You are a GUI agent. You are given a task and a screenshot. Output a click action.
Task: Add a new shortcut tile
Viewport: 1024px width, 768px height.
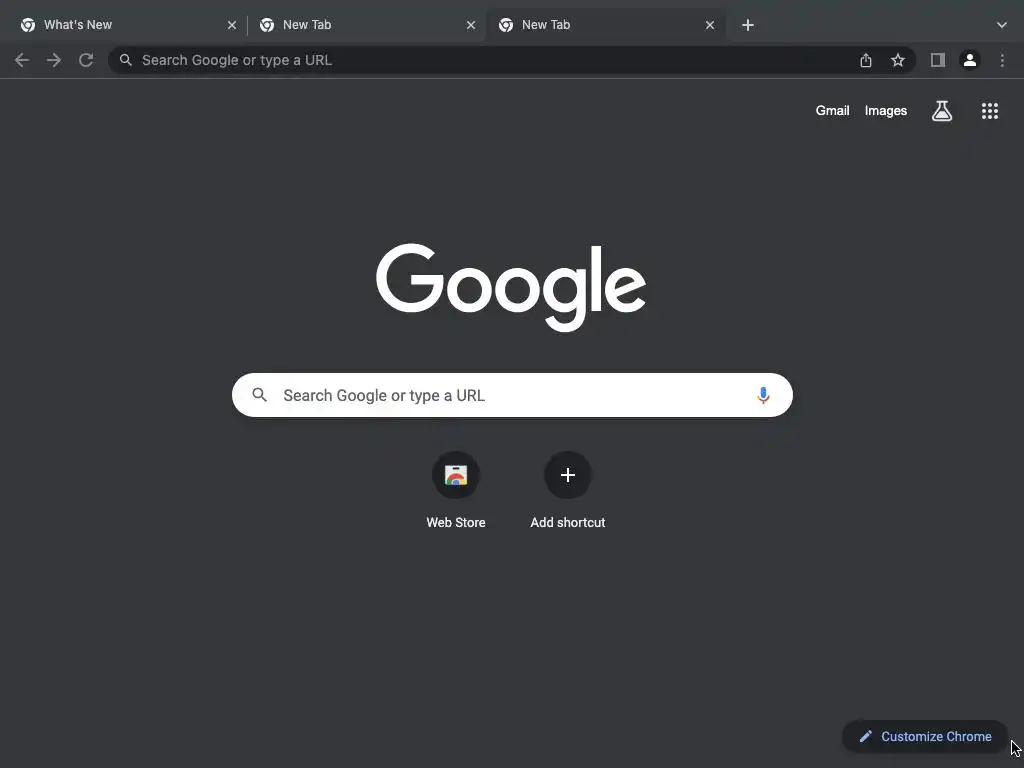[568, 475]
